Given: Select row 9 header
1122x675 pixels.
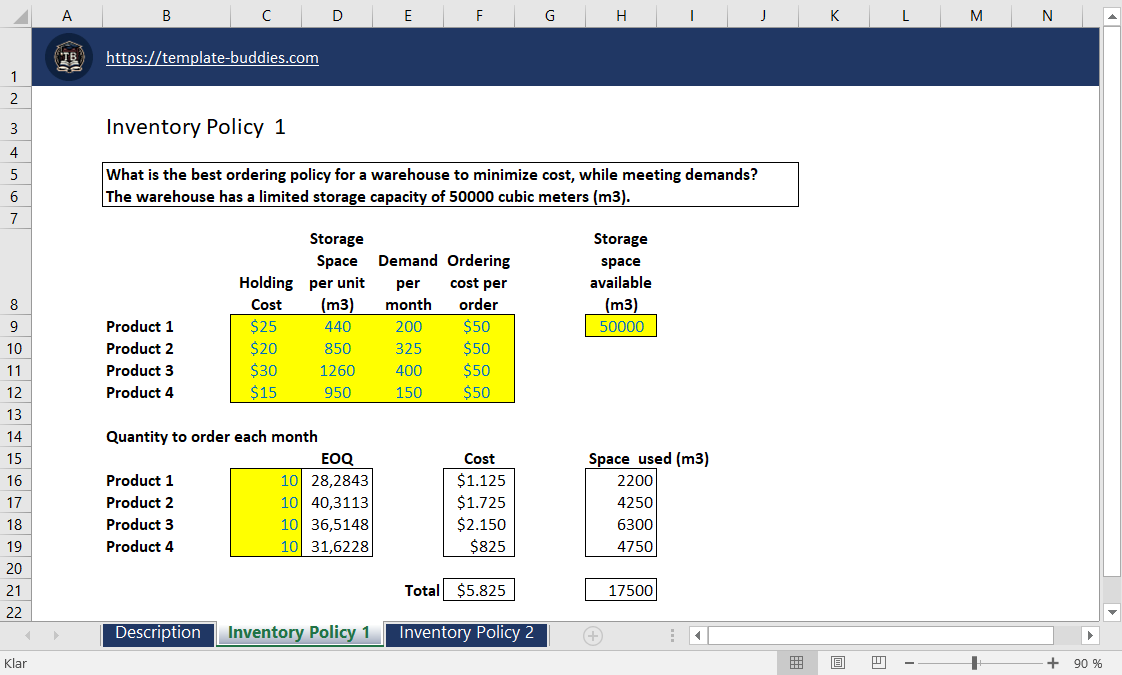Looking at the screenshot, I should [15, 326].
